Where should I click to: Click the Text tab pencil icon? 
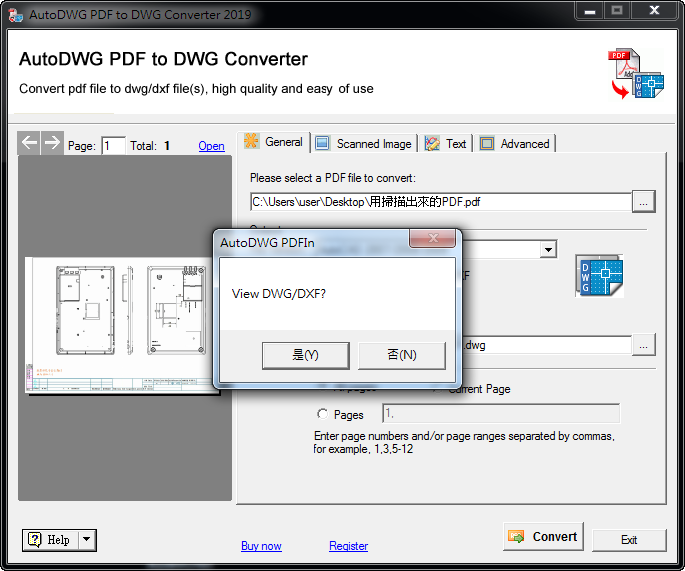pyautogui.click(x=432, y=143)
